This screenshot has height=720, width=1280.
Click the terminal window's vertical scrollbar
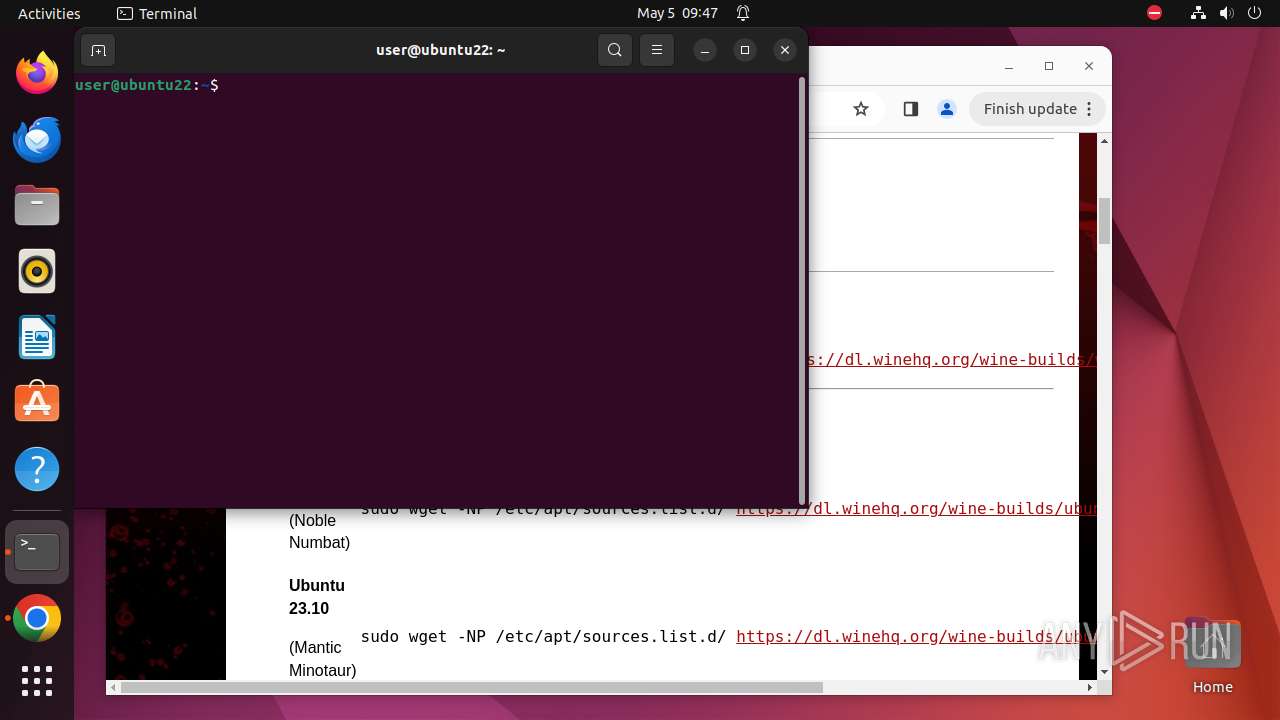point(802,290)
